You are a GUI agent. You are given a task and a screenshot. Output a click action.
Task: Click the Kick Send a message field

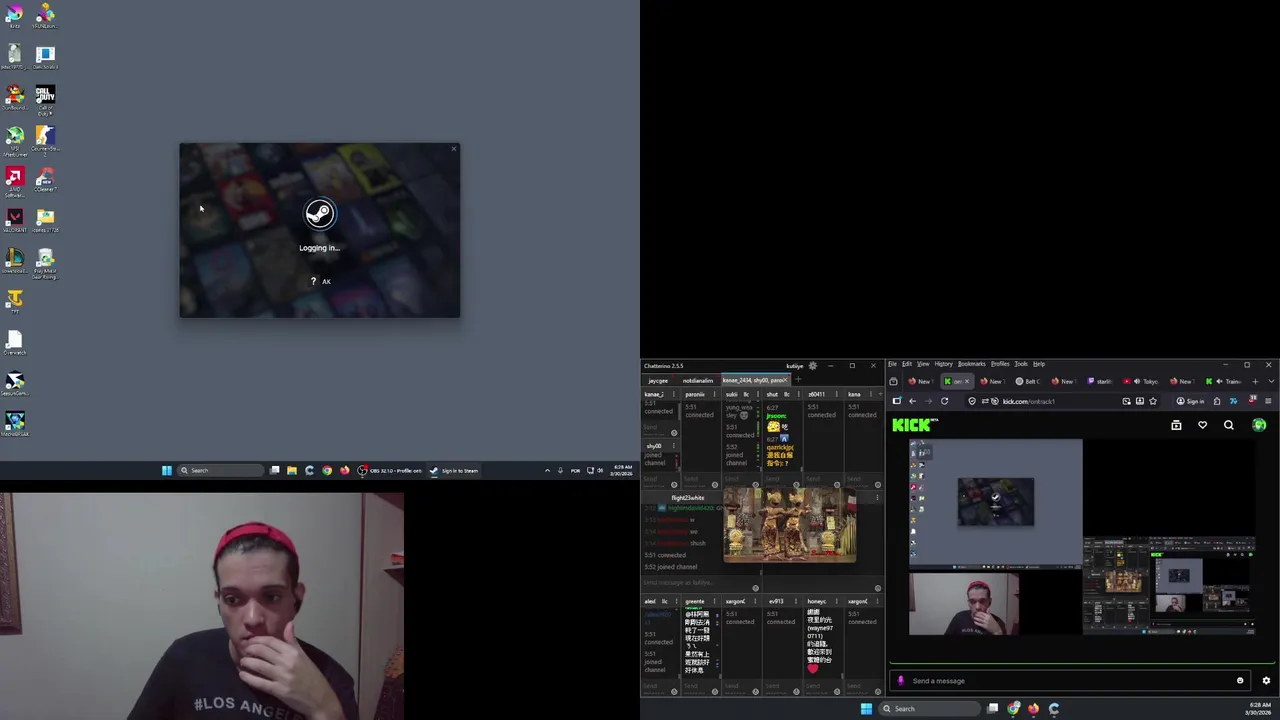[x=1070, y=681]
